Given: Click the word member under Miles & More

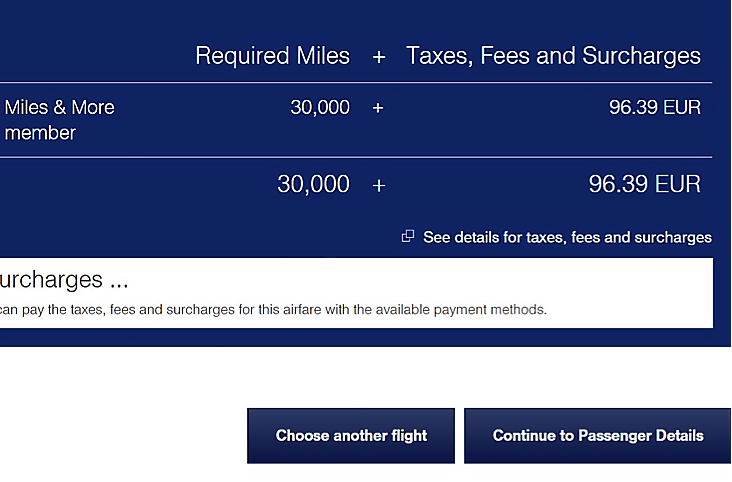Looking at the screenshot, I should point(40,133).
